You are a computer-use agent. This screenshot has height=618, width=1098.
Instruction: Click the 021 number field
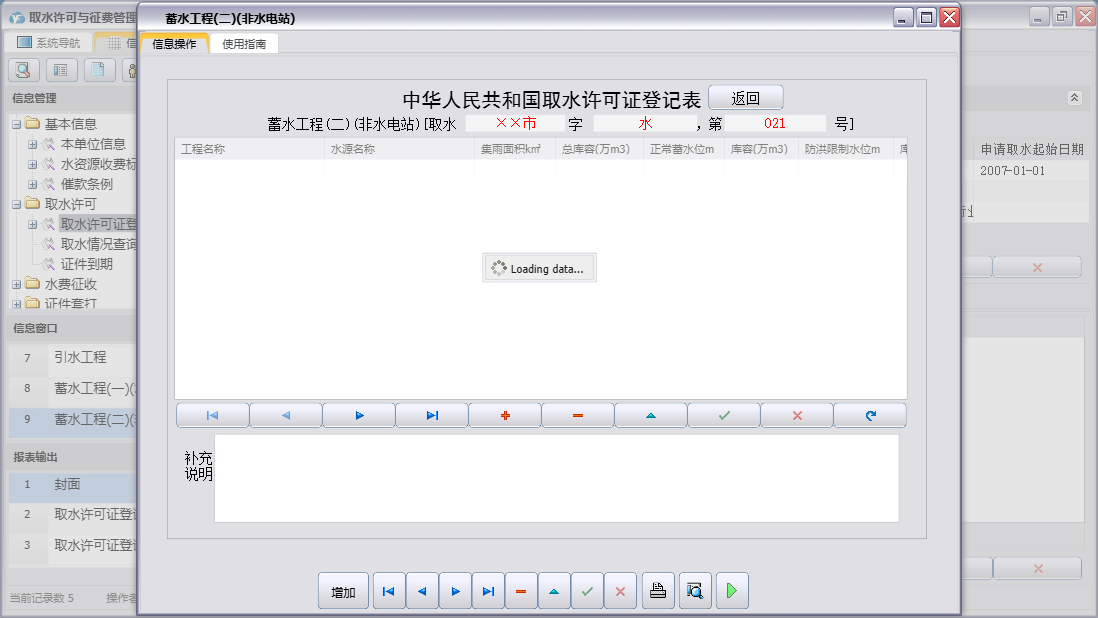click(774, 123)
